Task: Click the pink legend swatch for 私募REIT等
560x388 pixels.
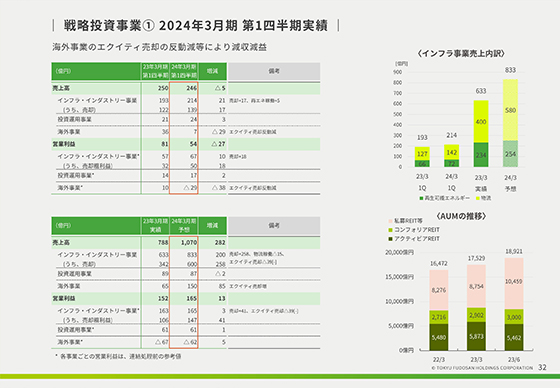Action: (390, 221)
